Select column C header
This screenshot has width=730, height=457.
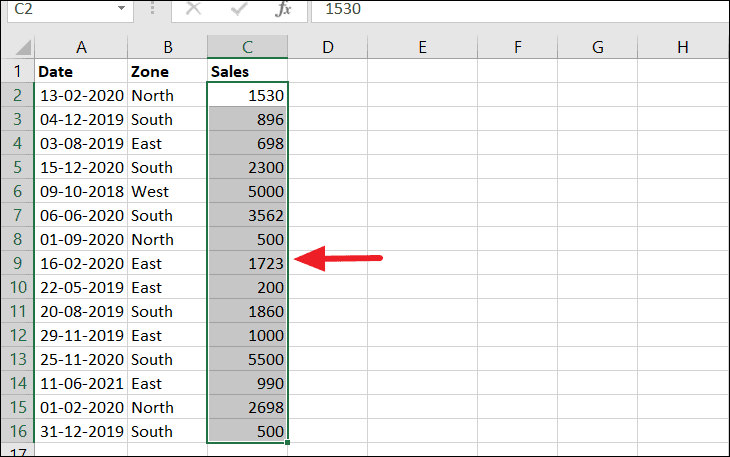[247, 47]
